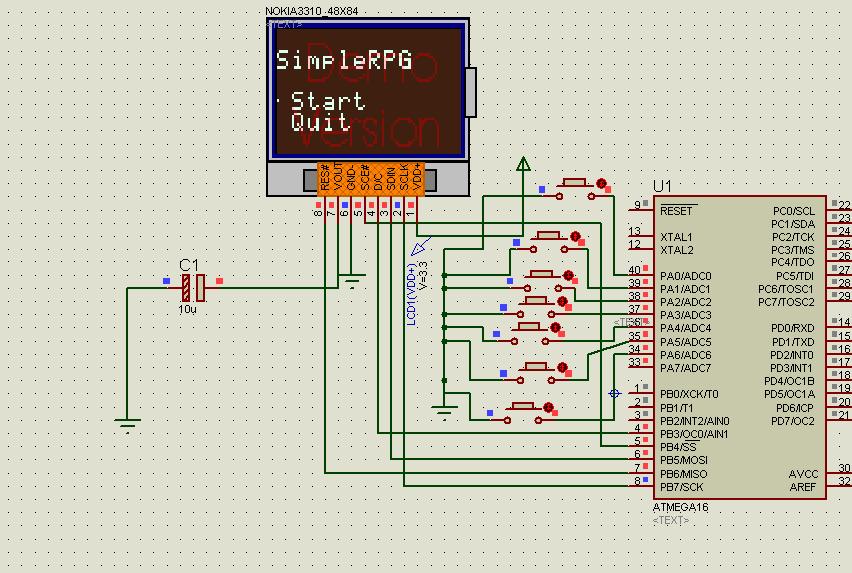Click the RESET pin label on U1
The width and height of the screenshot is (852, 573).
676,211
